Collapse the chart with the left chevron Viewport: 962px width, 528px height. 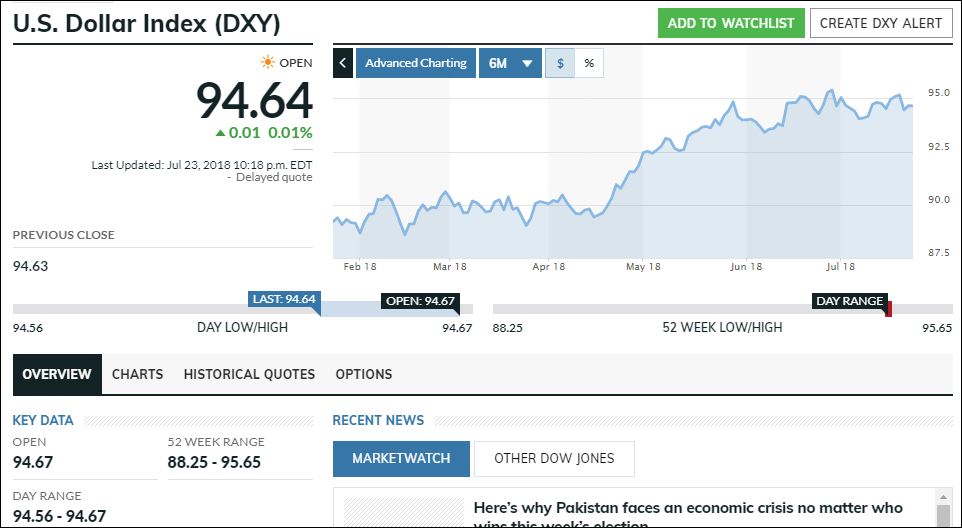343,63
